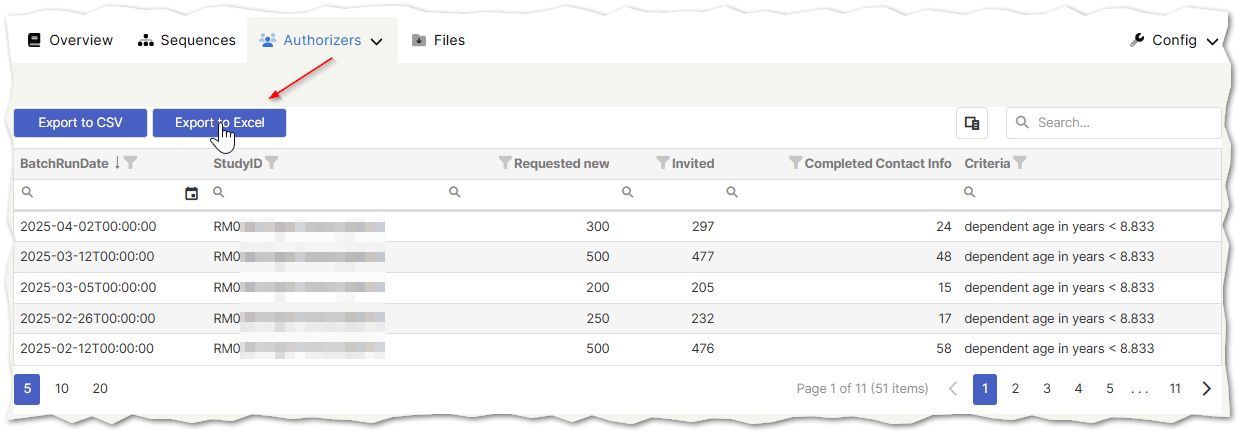
Task: Click the Requested new filter funnel
Action: [x=504, y=163]
